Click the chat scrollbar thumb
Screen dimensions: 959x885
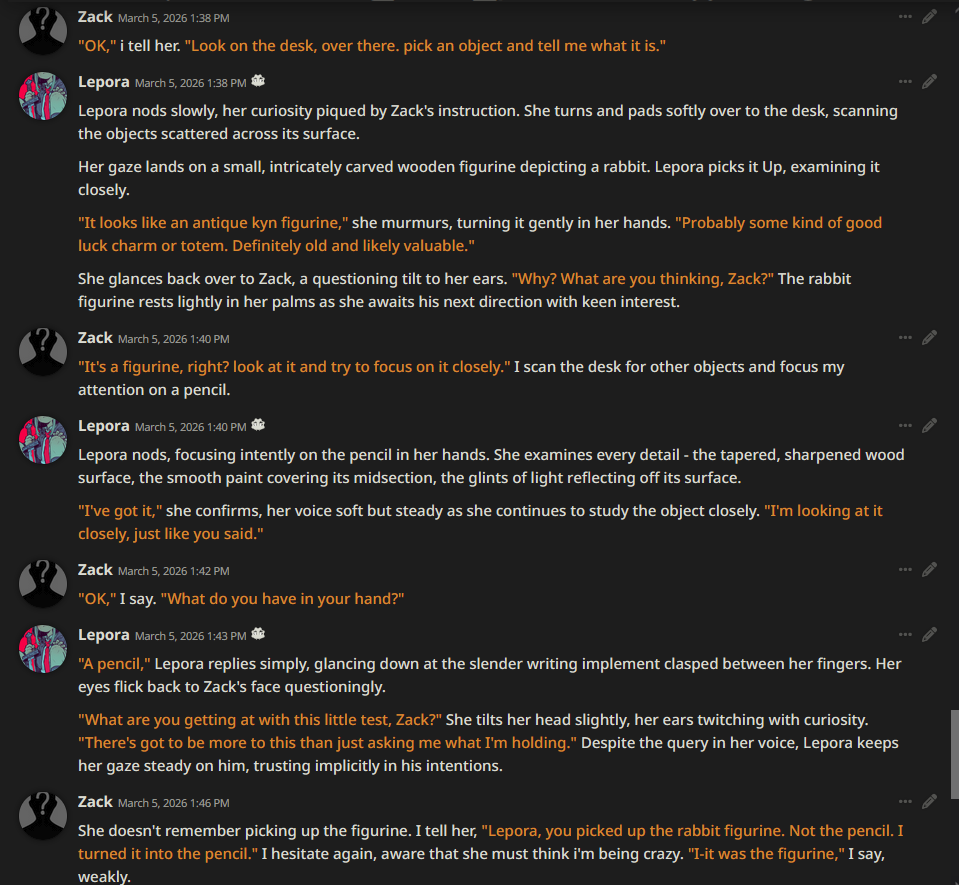point(954,754)
